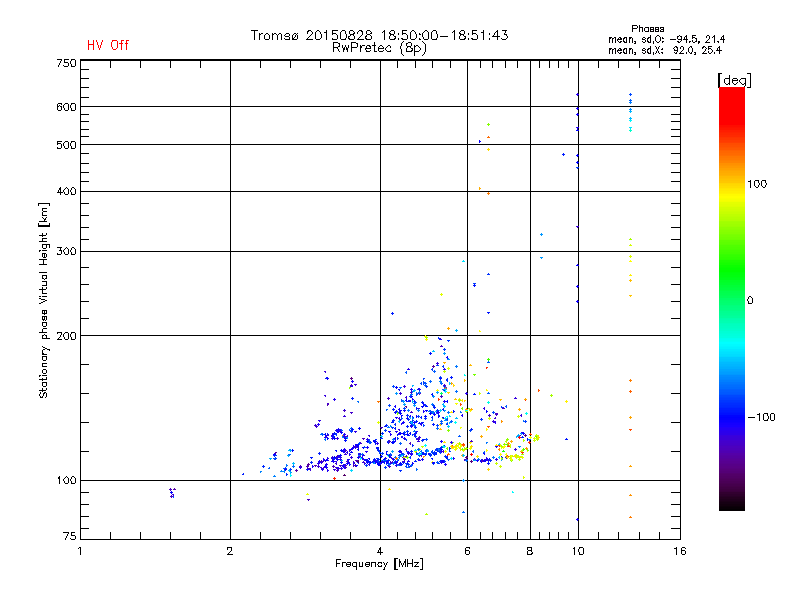Image resolution: width=800 pixels, height=600 pixels.
Task: Click the y-axis '400' tick label
Action: 66,191
